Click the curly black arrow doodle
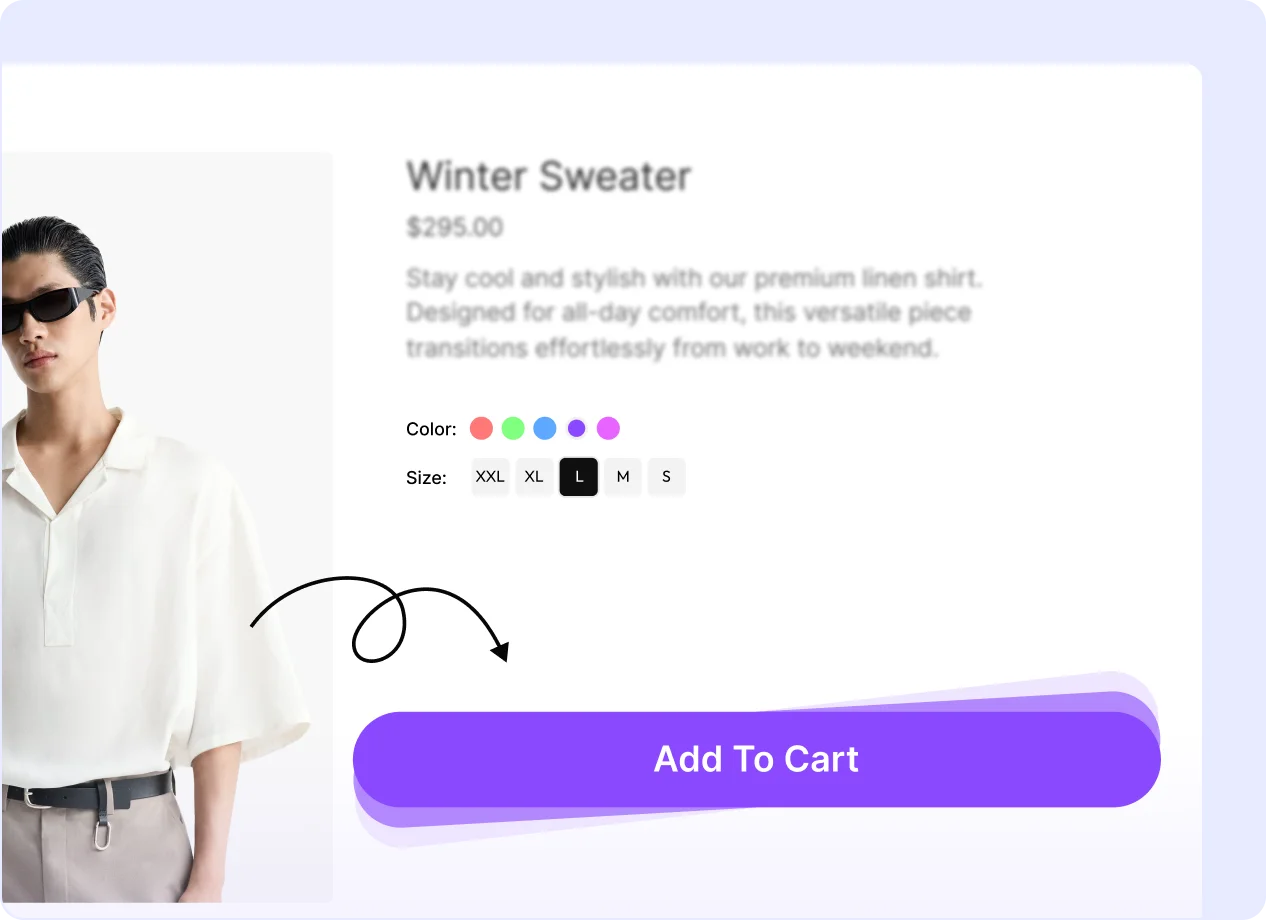Viewport: 1266px width, 920px height. click(x=380, y=619)
